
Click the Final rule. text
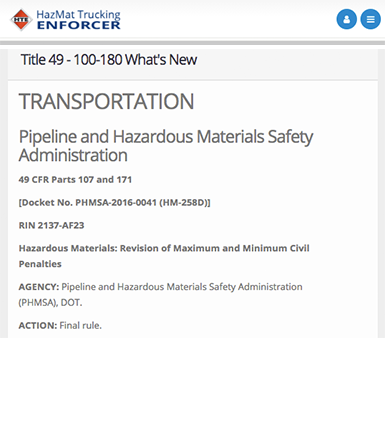tap(80, 326)
